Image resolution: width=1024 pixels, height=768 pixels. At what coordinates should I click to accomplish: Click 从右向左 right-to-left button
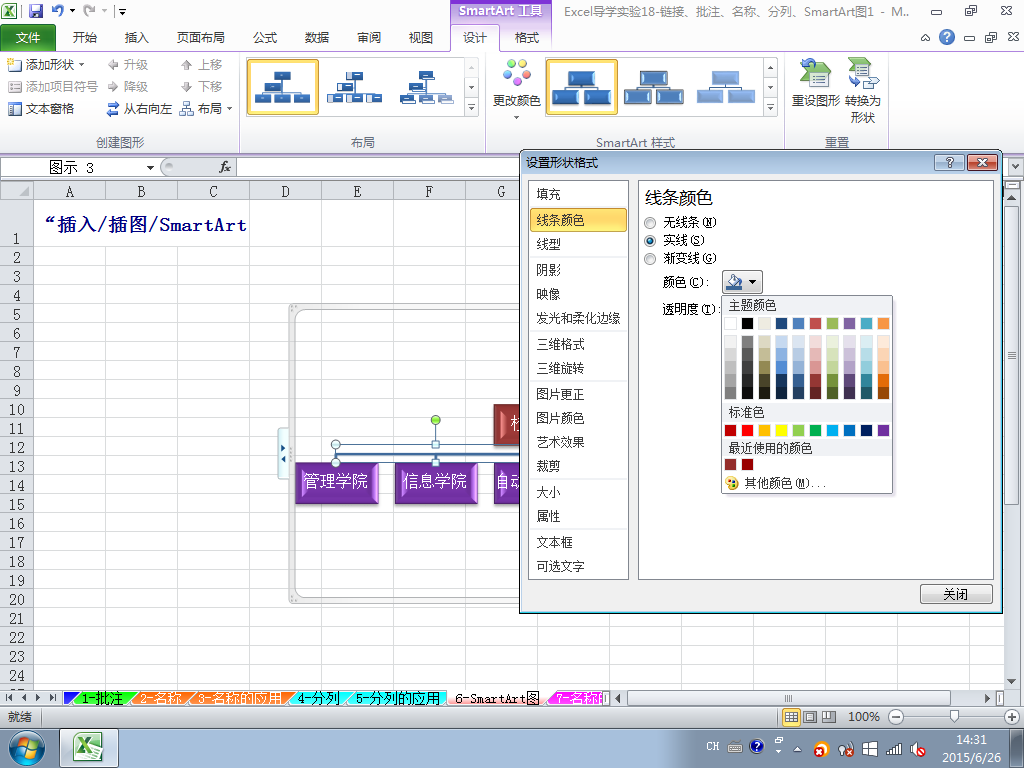coord(139,108)
